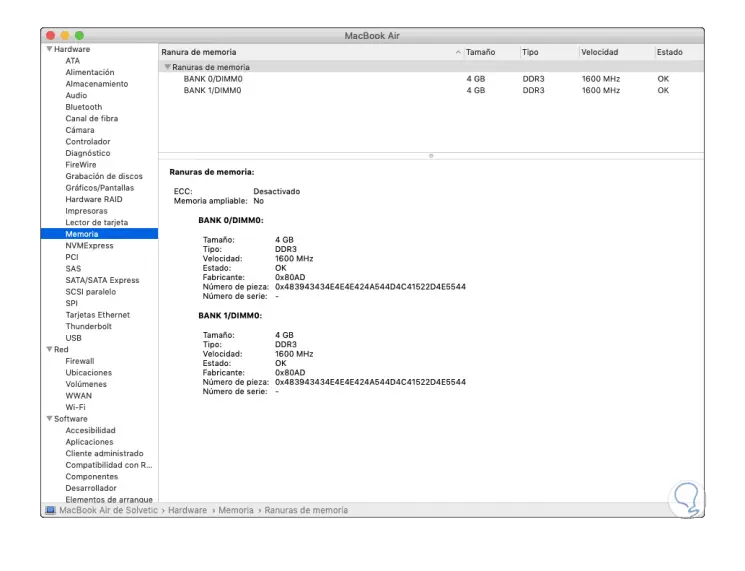Collapse the Hardware section triangle
This screenshot has width=745, height=571.
tap(49, 49)
